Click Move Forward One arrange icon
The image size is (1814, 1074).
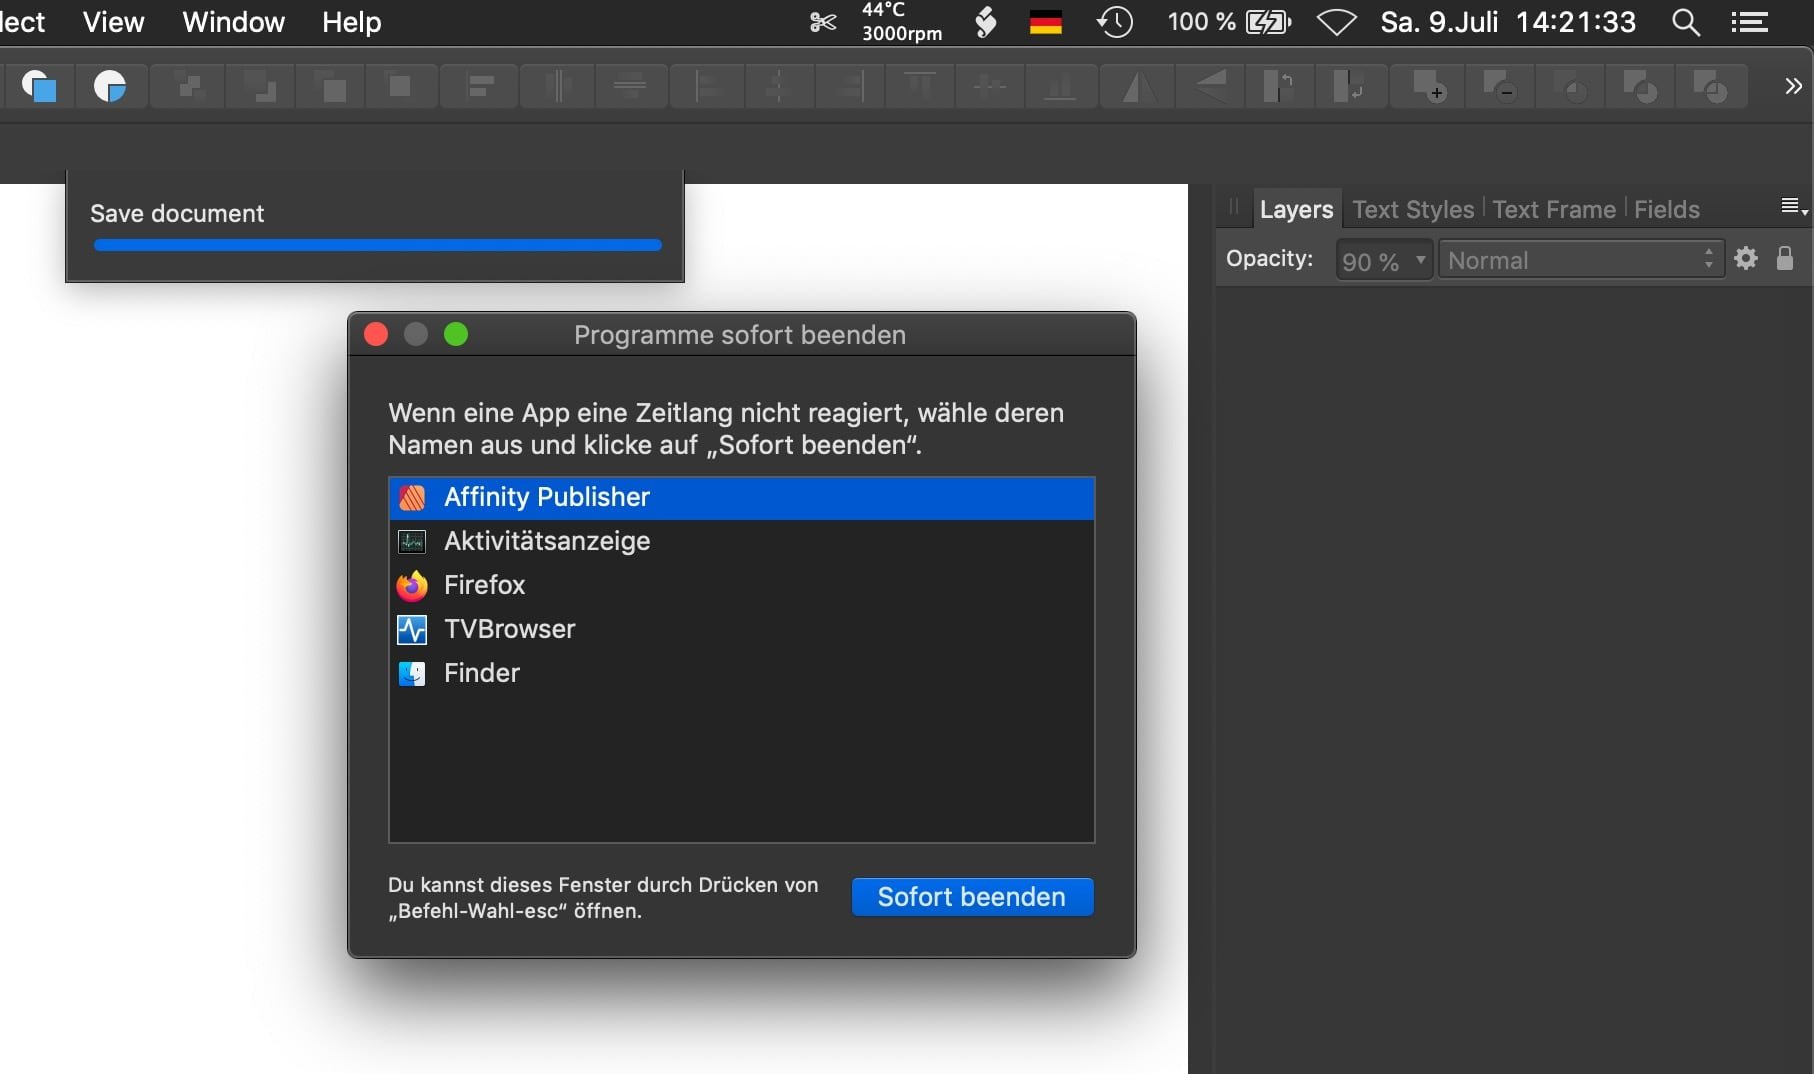(331, 87)
